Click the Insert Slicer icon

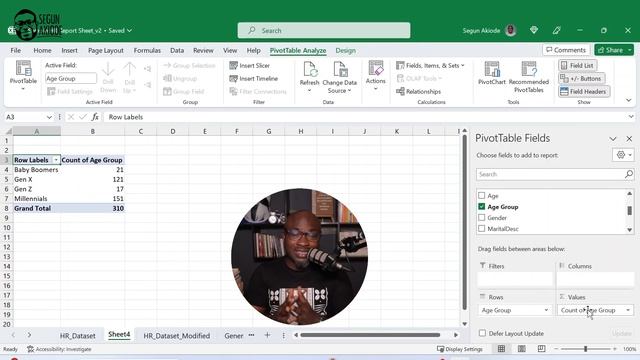[x=233, y=65]
